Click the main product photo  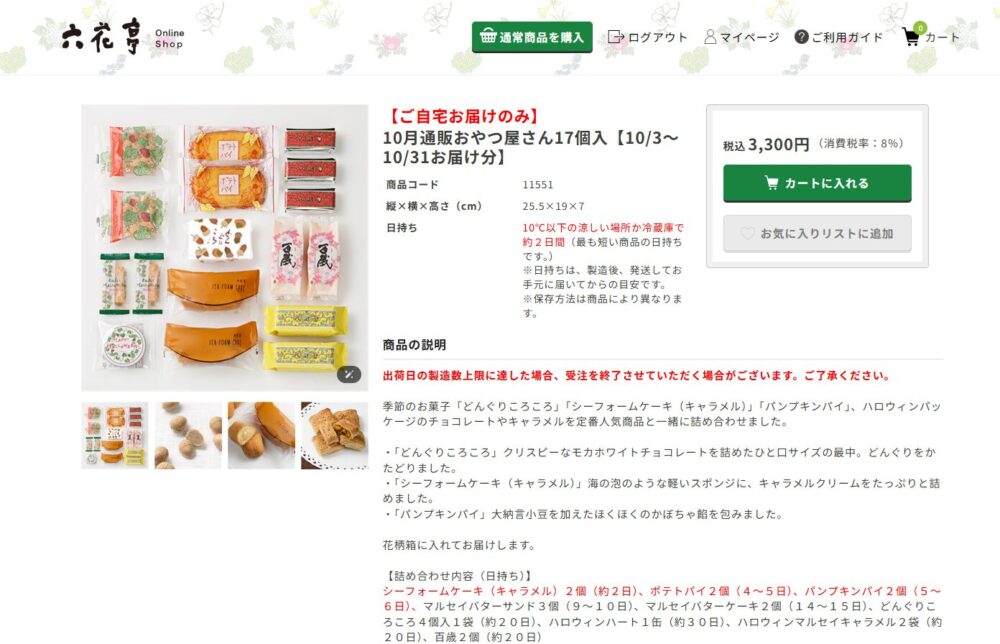(x=225, y=248)
